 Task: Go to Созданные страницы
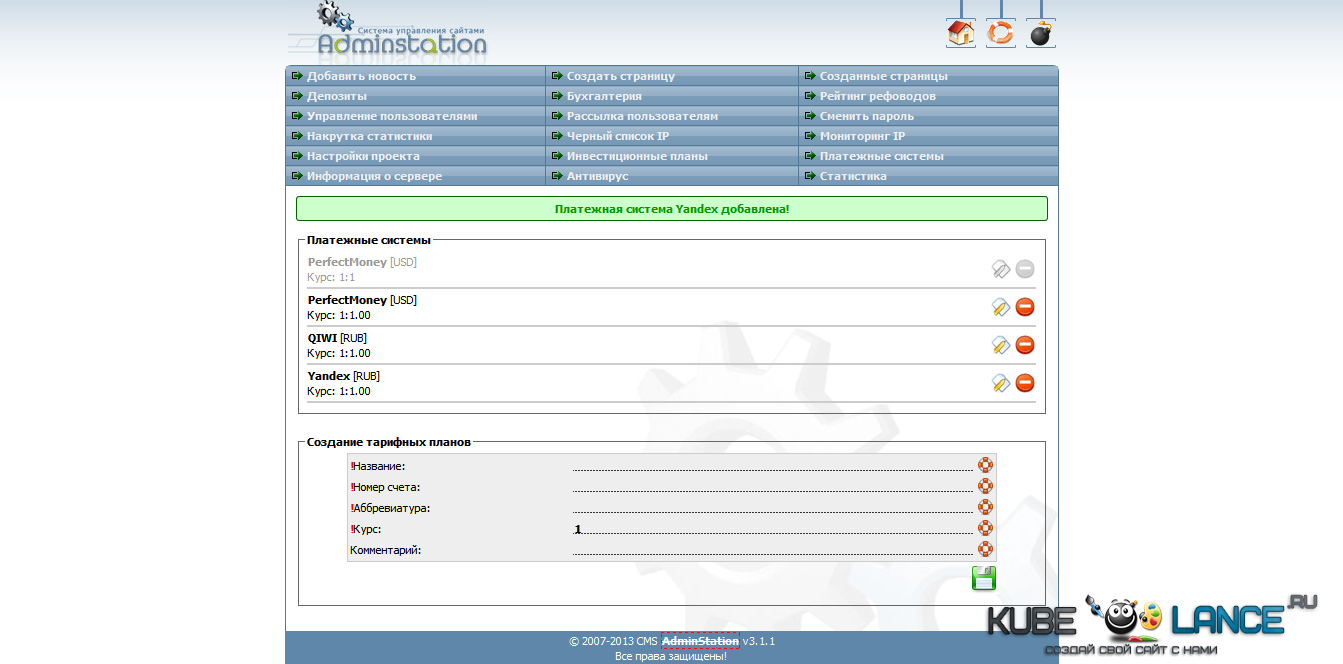[x=884, y=76]
